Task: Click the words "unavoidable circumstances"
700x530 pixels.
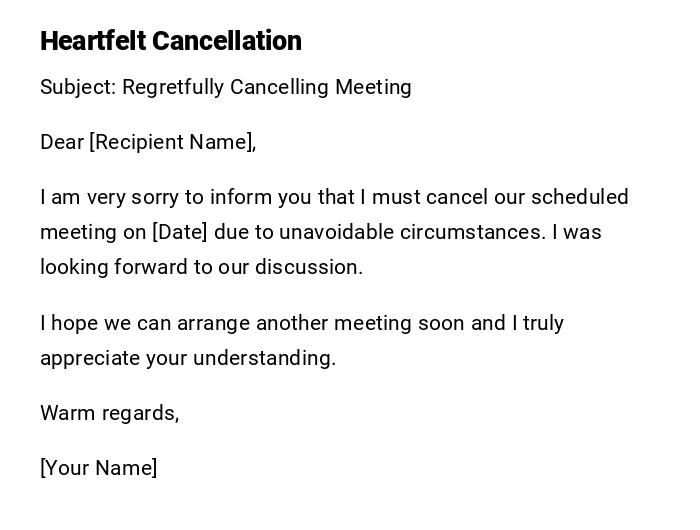Action: (x=412, y=232)
